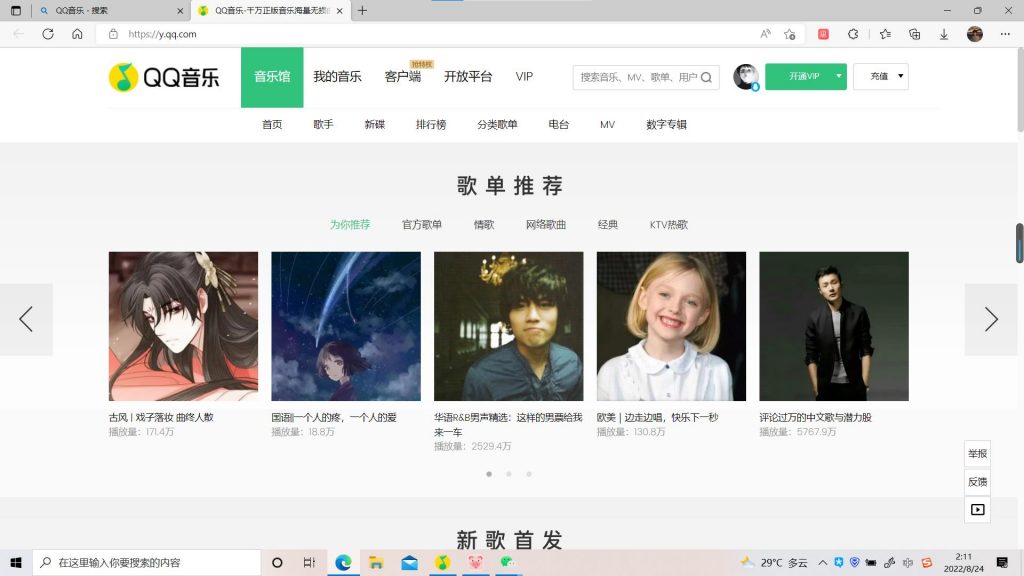1024x576 pixels.
Task: Expand the 开通VIP dropdown arrow
Action: pyautogui.click(x=839, y=76)
